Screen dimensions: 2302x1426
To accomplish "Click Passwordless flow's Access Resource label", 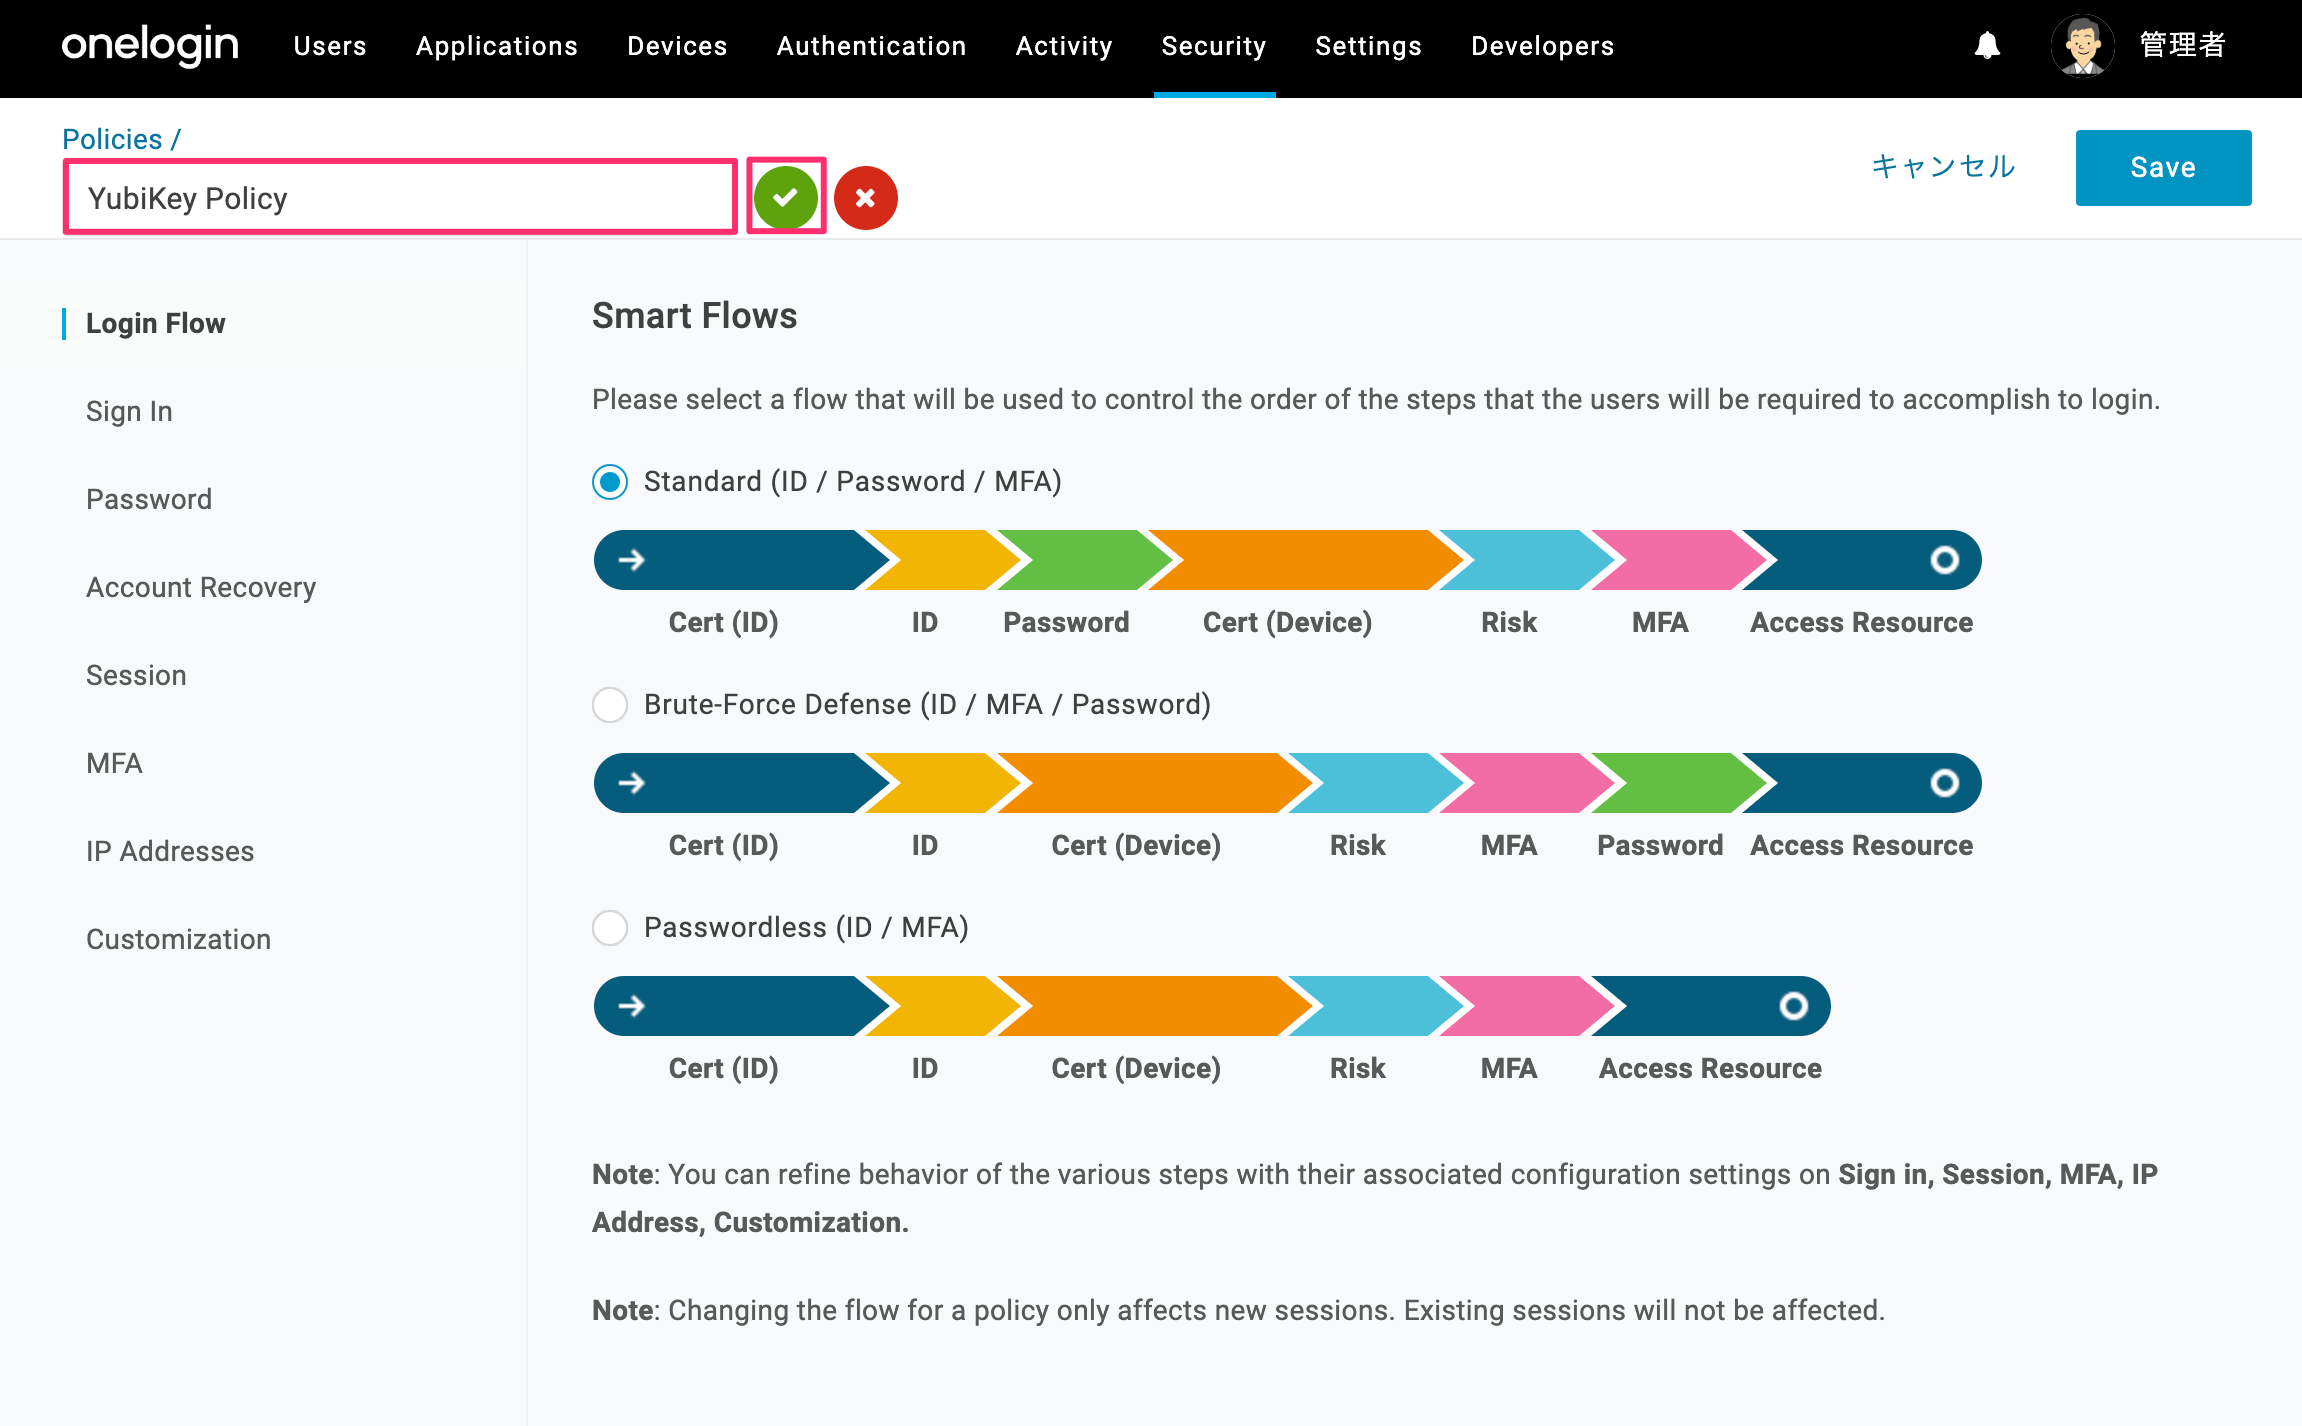I will tap(1710, 1069).
